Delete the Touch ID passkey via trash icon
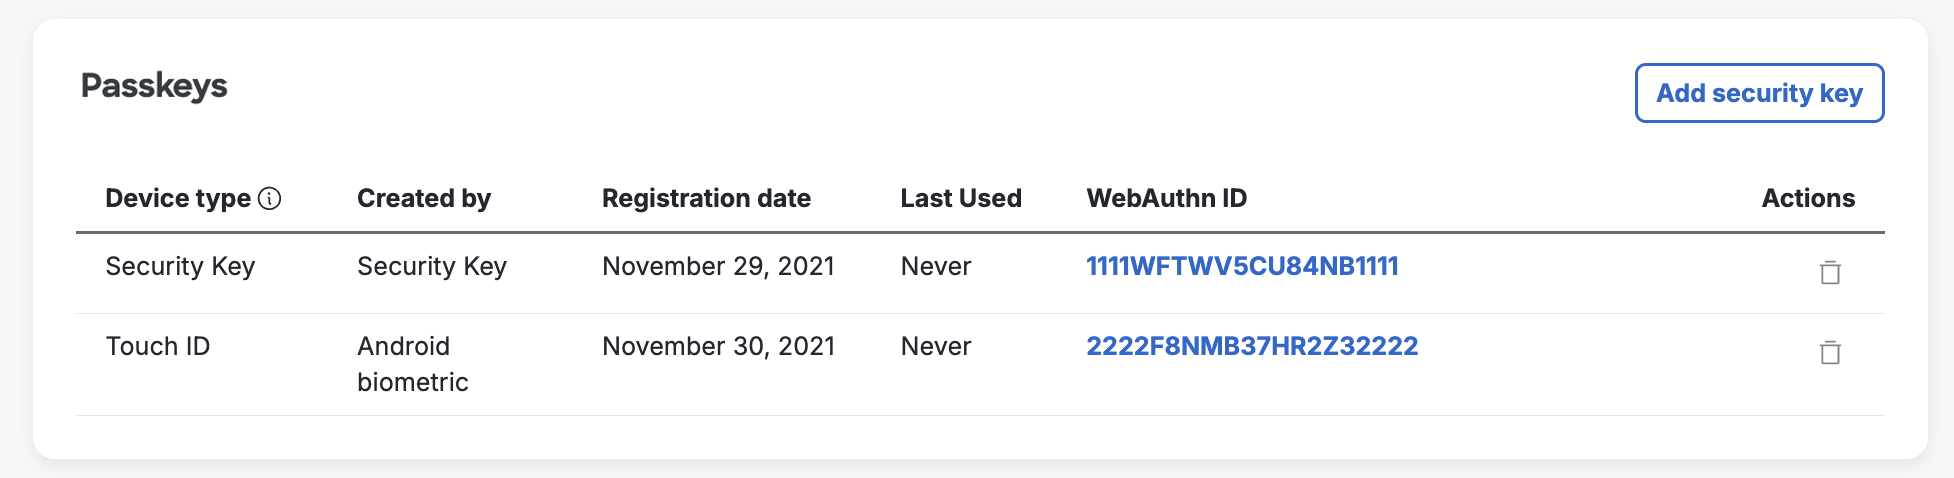Screen dimensions: 1954x478 click(x=1830, y=352)
